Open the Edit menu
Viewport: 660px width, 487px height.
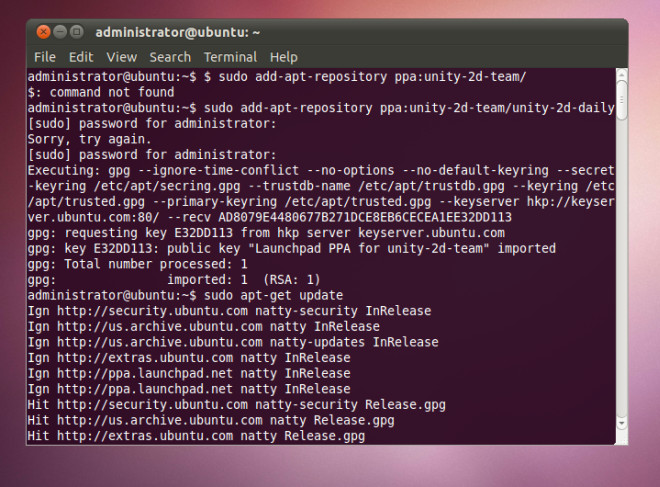[x=81, y=57]
